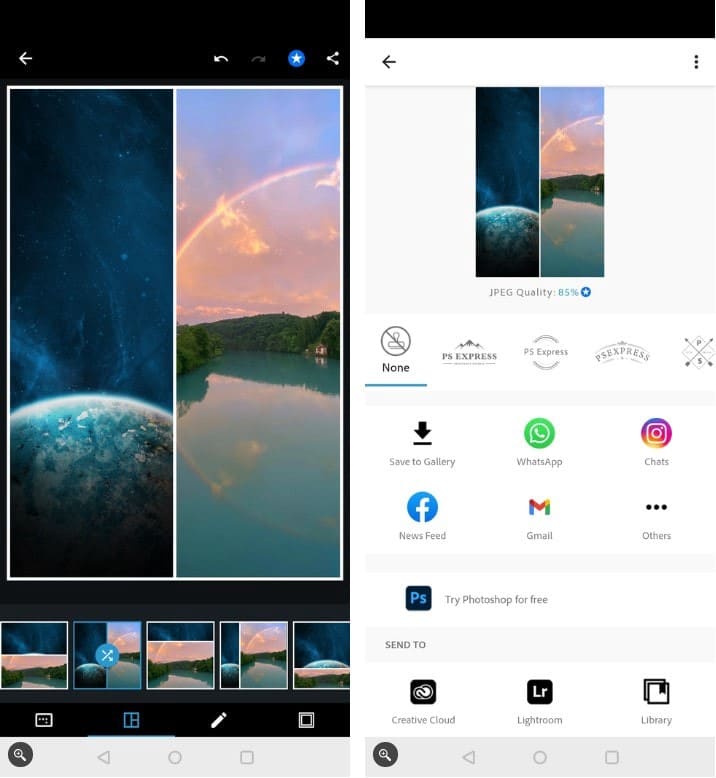Select the pencil edit tool
The width and height of the screenshot is (716, 778).
click(x=219, y=720)
